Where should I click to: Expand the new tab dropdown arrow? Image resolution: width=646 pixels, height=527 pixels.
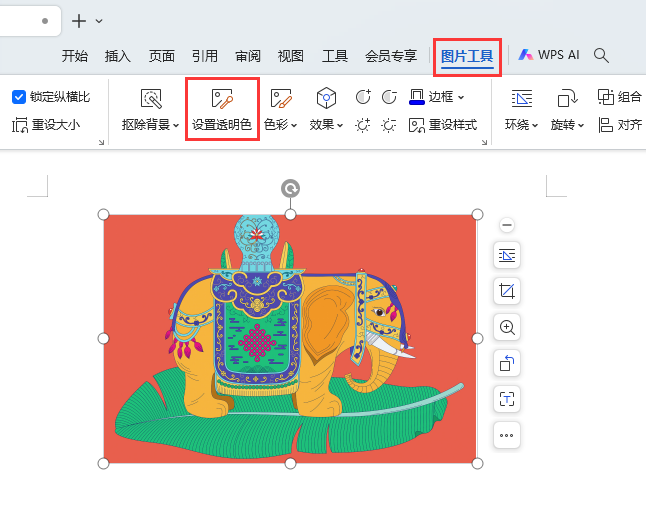pyautogui.click(x=99, y=21)
